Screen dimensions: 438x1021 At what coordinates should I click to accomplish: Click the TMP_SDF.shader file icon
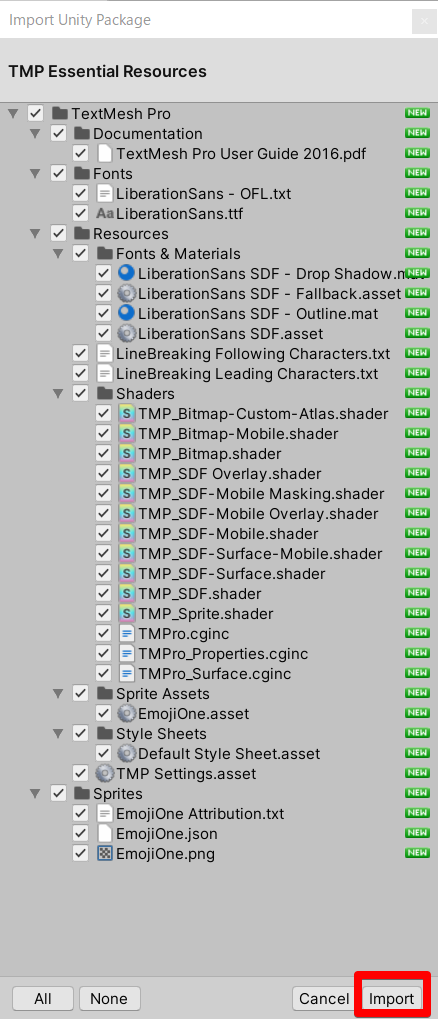[x=126, y=594]
